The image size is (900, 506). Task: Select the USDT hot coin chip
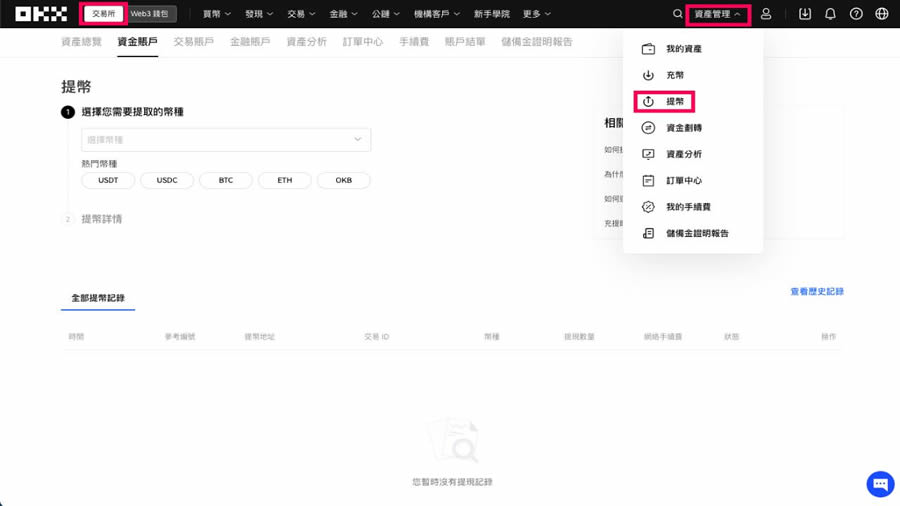click(108, 181)
